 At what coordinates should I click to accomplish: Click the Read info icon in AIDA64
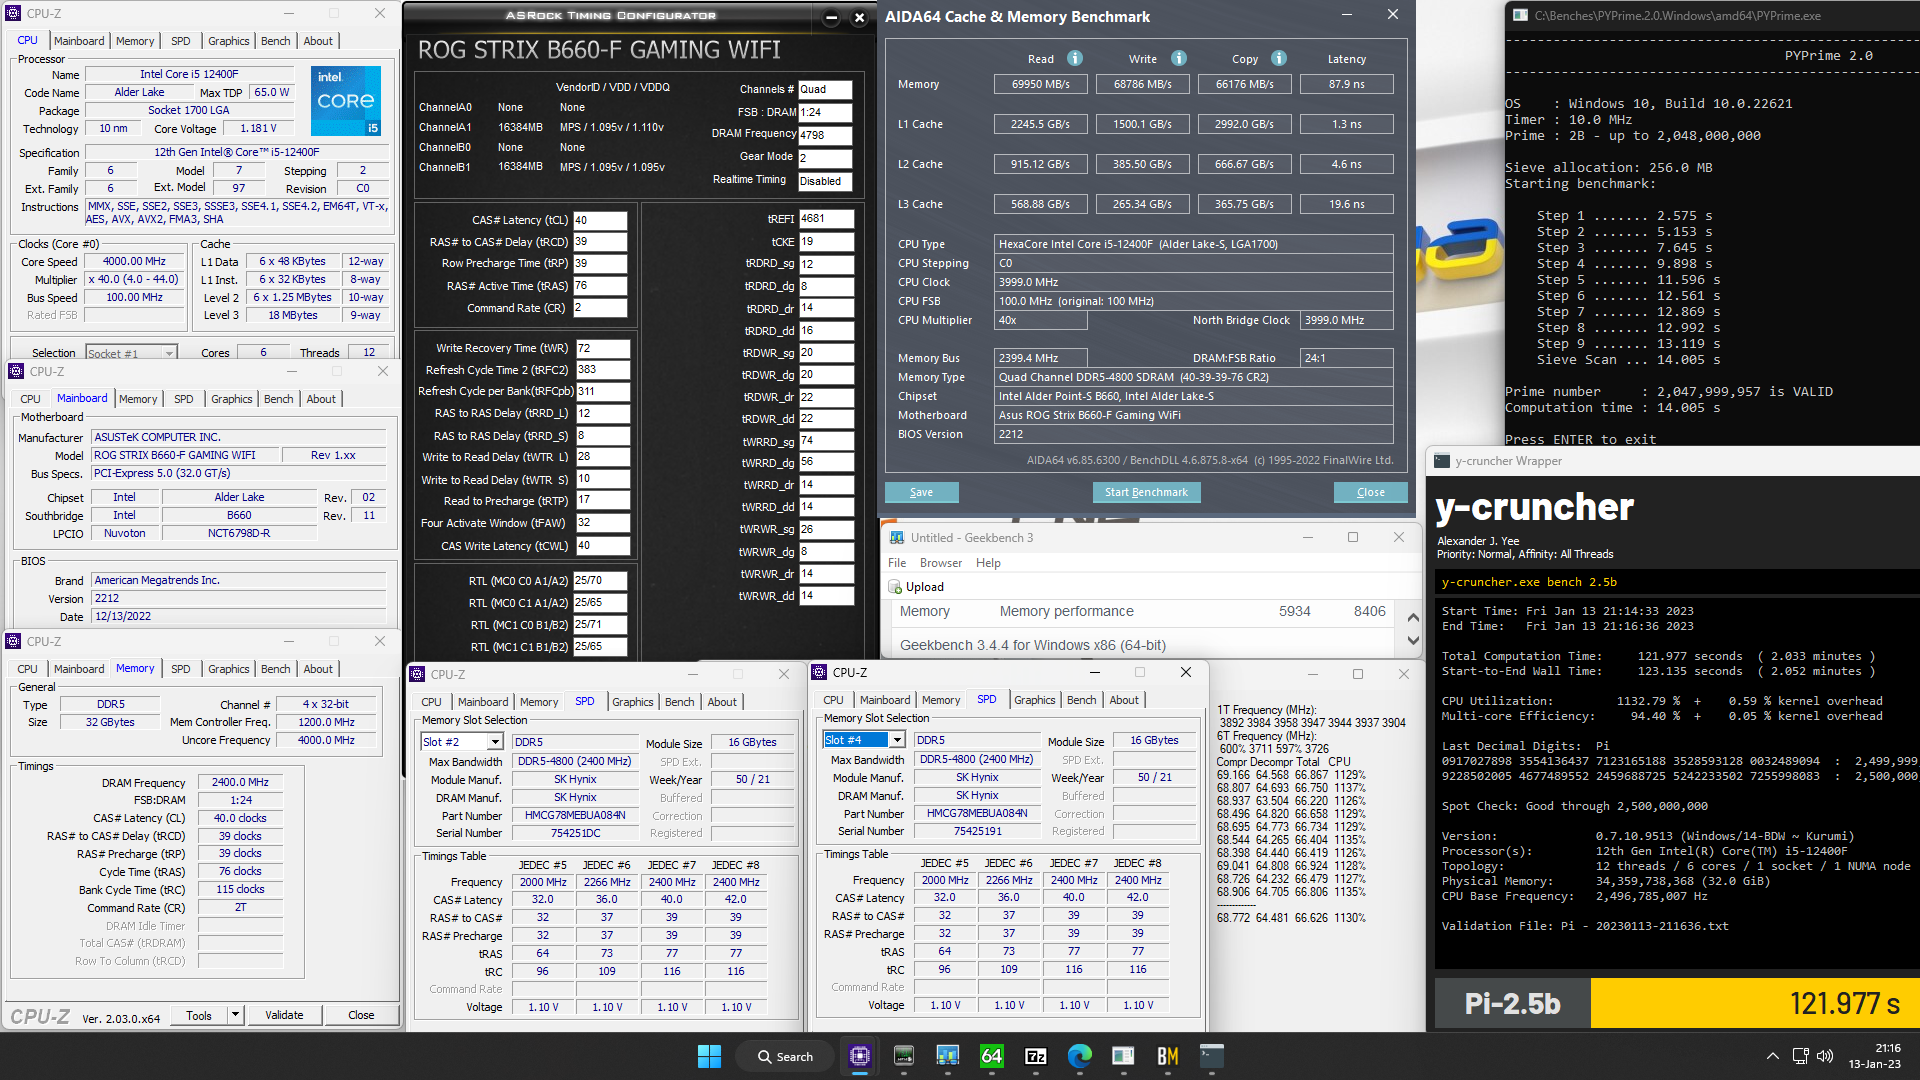[x=1075, y=58]
